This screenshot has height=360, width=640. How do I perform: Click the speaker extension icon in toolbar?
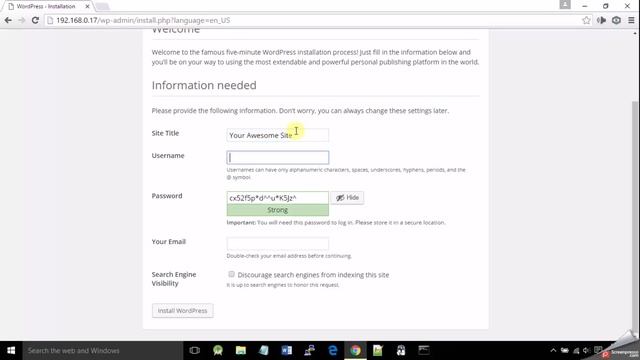coord(601,20)
